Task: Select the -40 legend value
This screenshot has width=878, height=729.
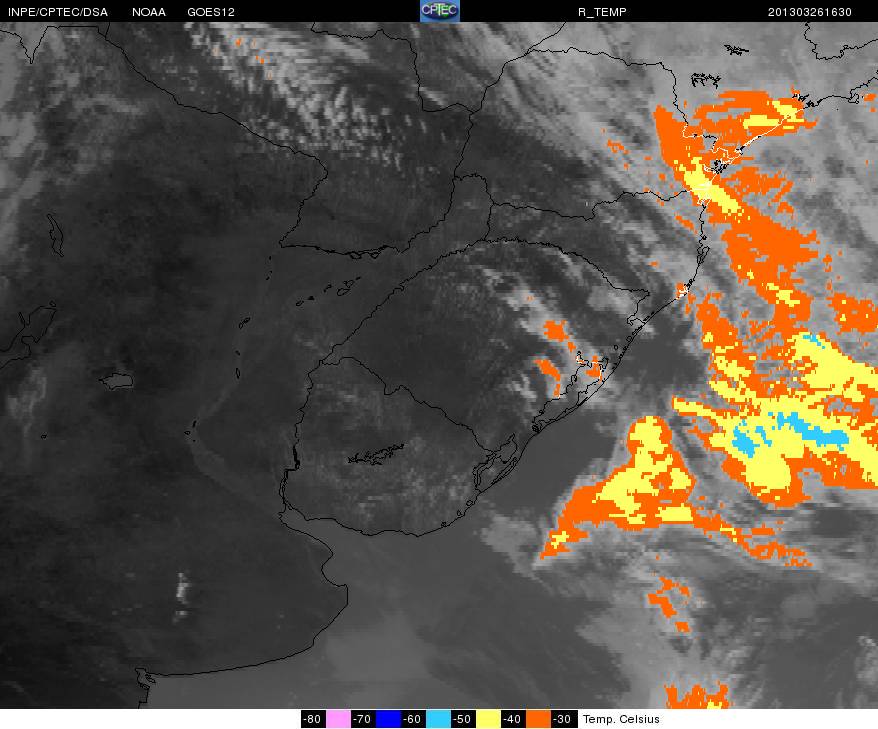Action: pyautogui.click(x=513, y=719)
